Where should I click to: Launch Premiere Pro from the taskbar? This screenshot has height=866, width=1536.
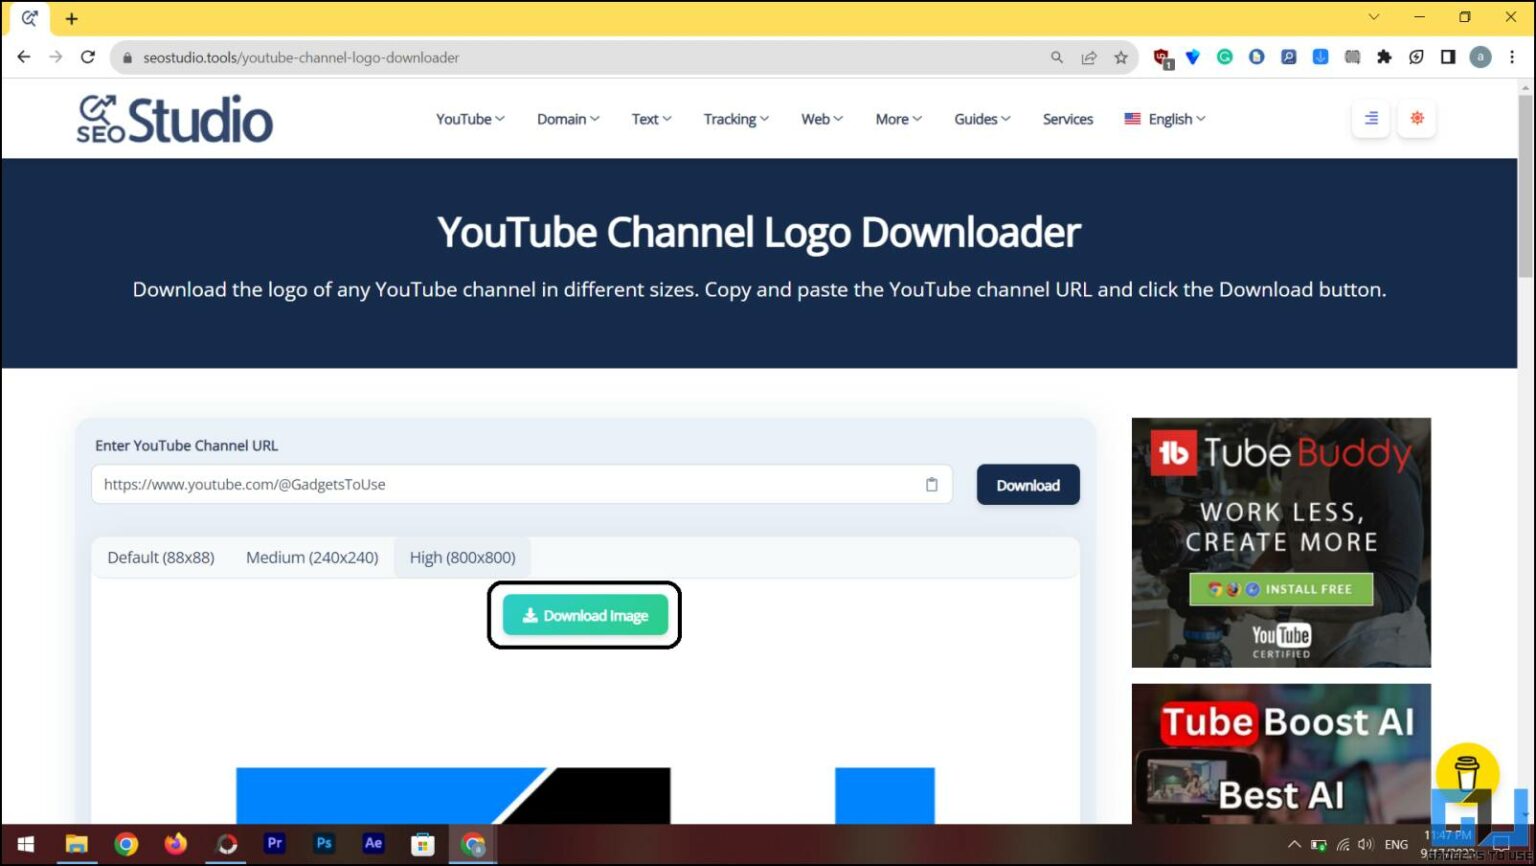[274, 843]
